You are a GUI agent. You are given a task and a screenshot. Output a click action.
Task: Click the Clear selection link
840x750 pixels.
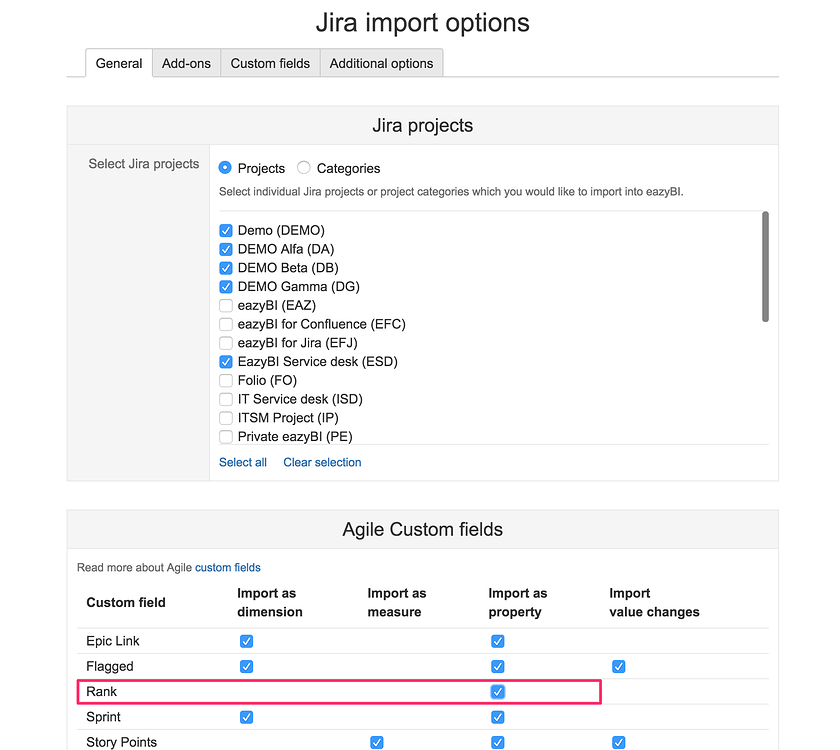click(321, 462)
